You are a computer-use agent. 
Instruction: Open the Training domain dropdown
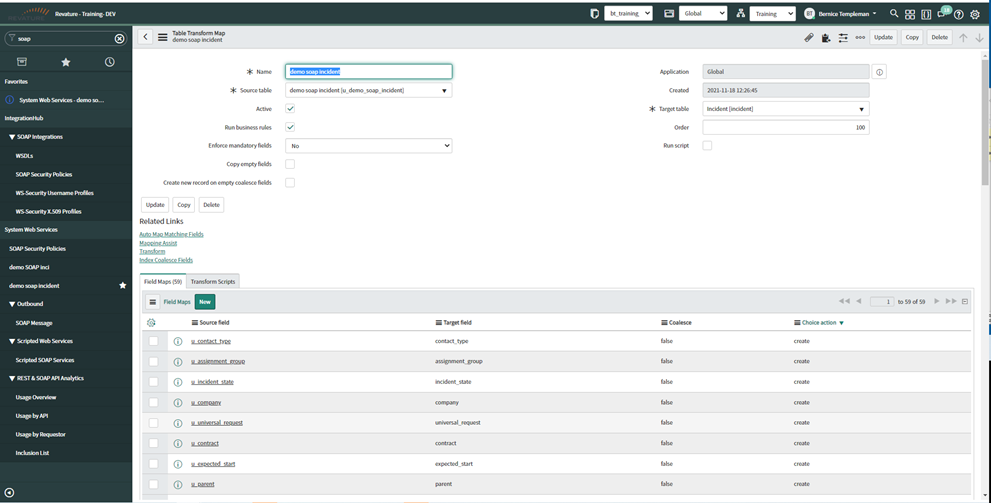[x=772, y=13]
